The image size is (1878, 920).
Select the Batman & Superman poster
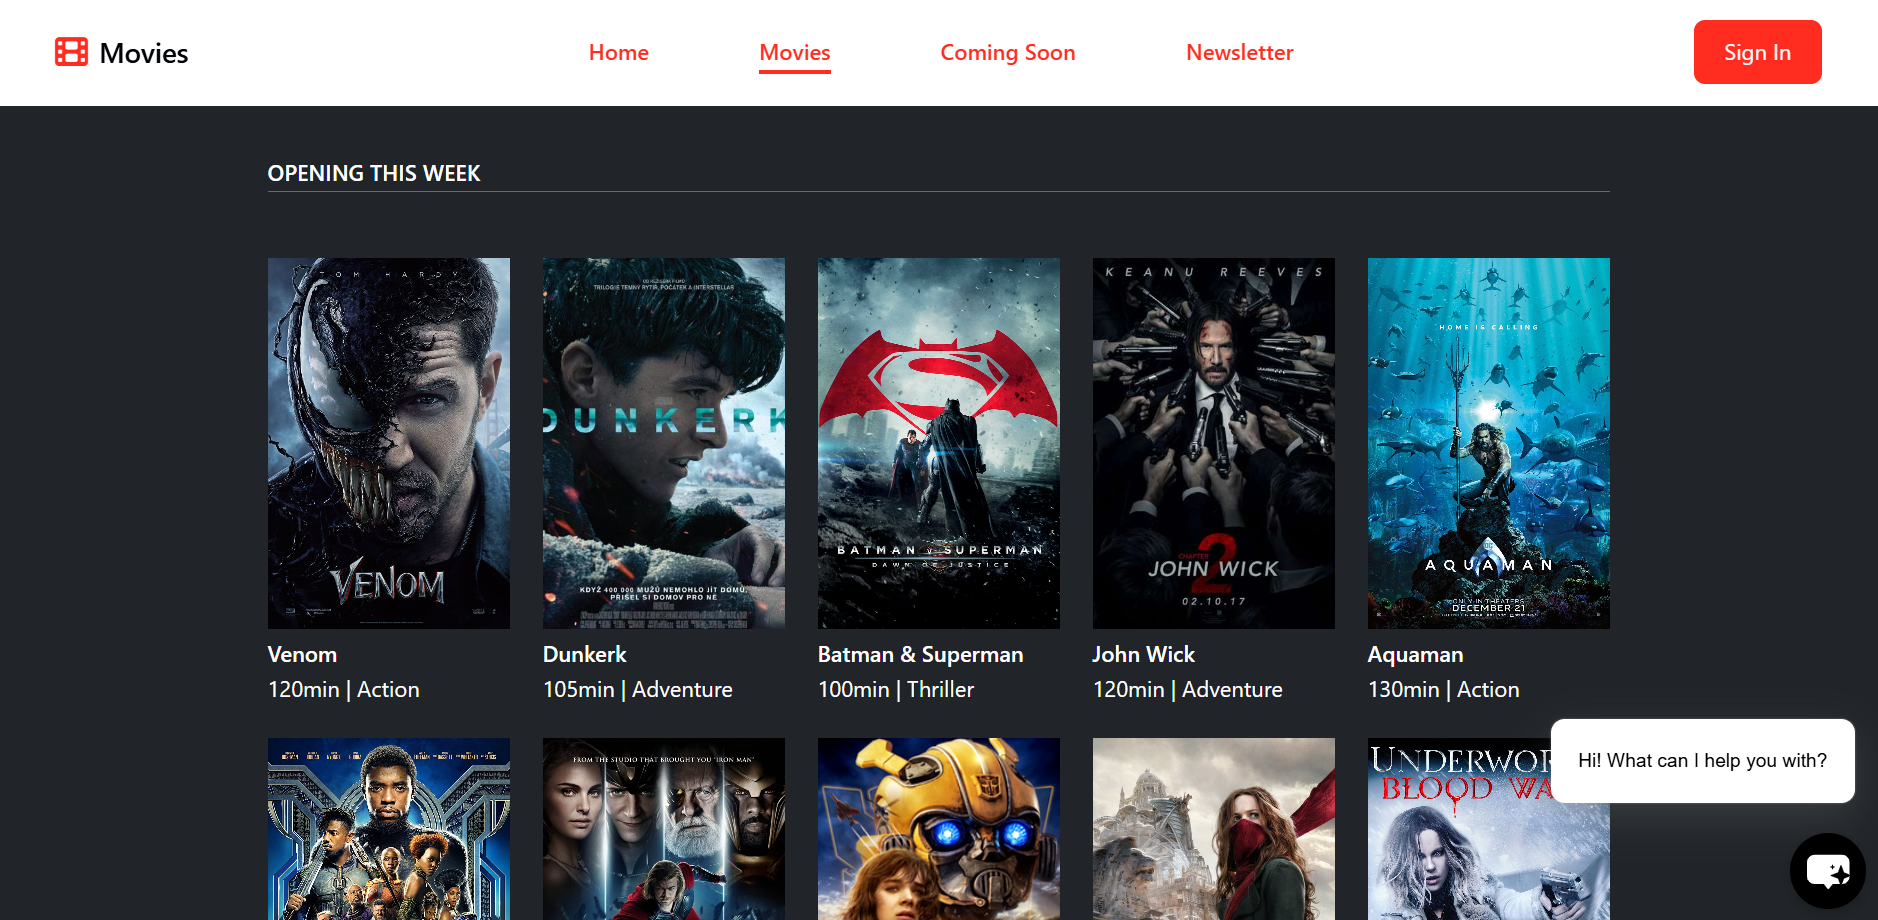938,443
